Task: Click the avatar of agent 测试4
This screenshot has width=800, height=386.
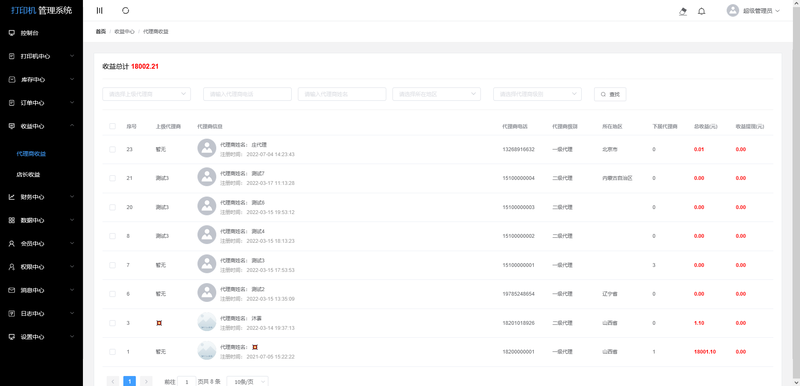Action: coord(207,236)
